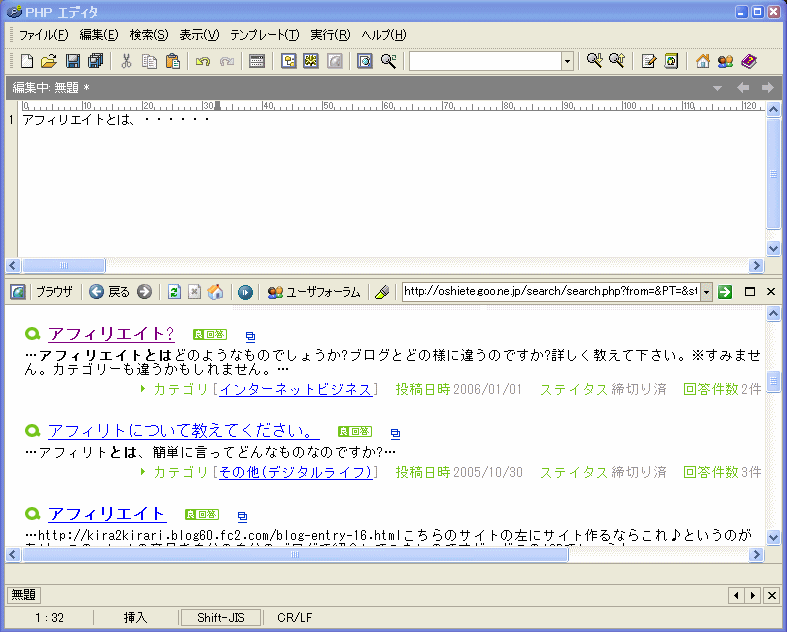The height and width of the screenshot is (632, 787).
Task: Click the インターネットビジネス category link
Action: pyautogui.click(x=296, y=389)
